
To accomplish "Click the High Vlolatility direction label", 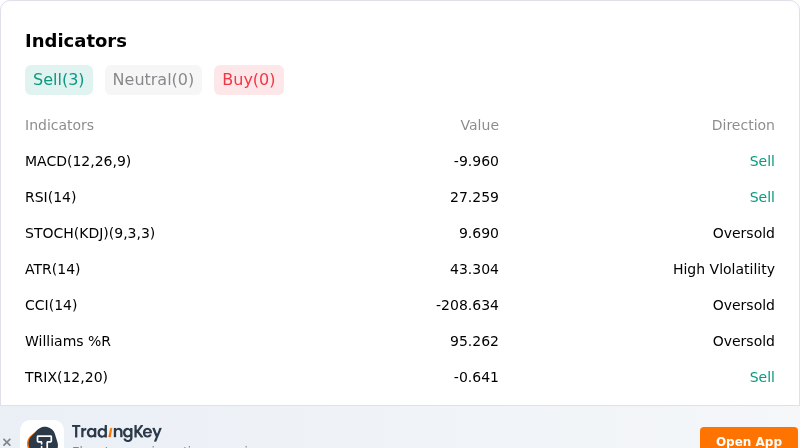I will pos(723,269).
